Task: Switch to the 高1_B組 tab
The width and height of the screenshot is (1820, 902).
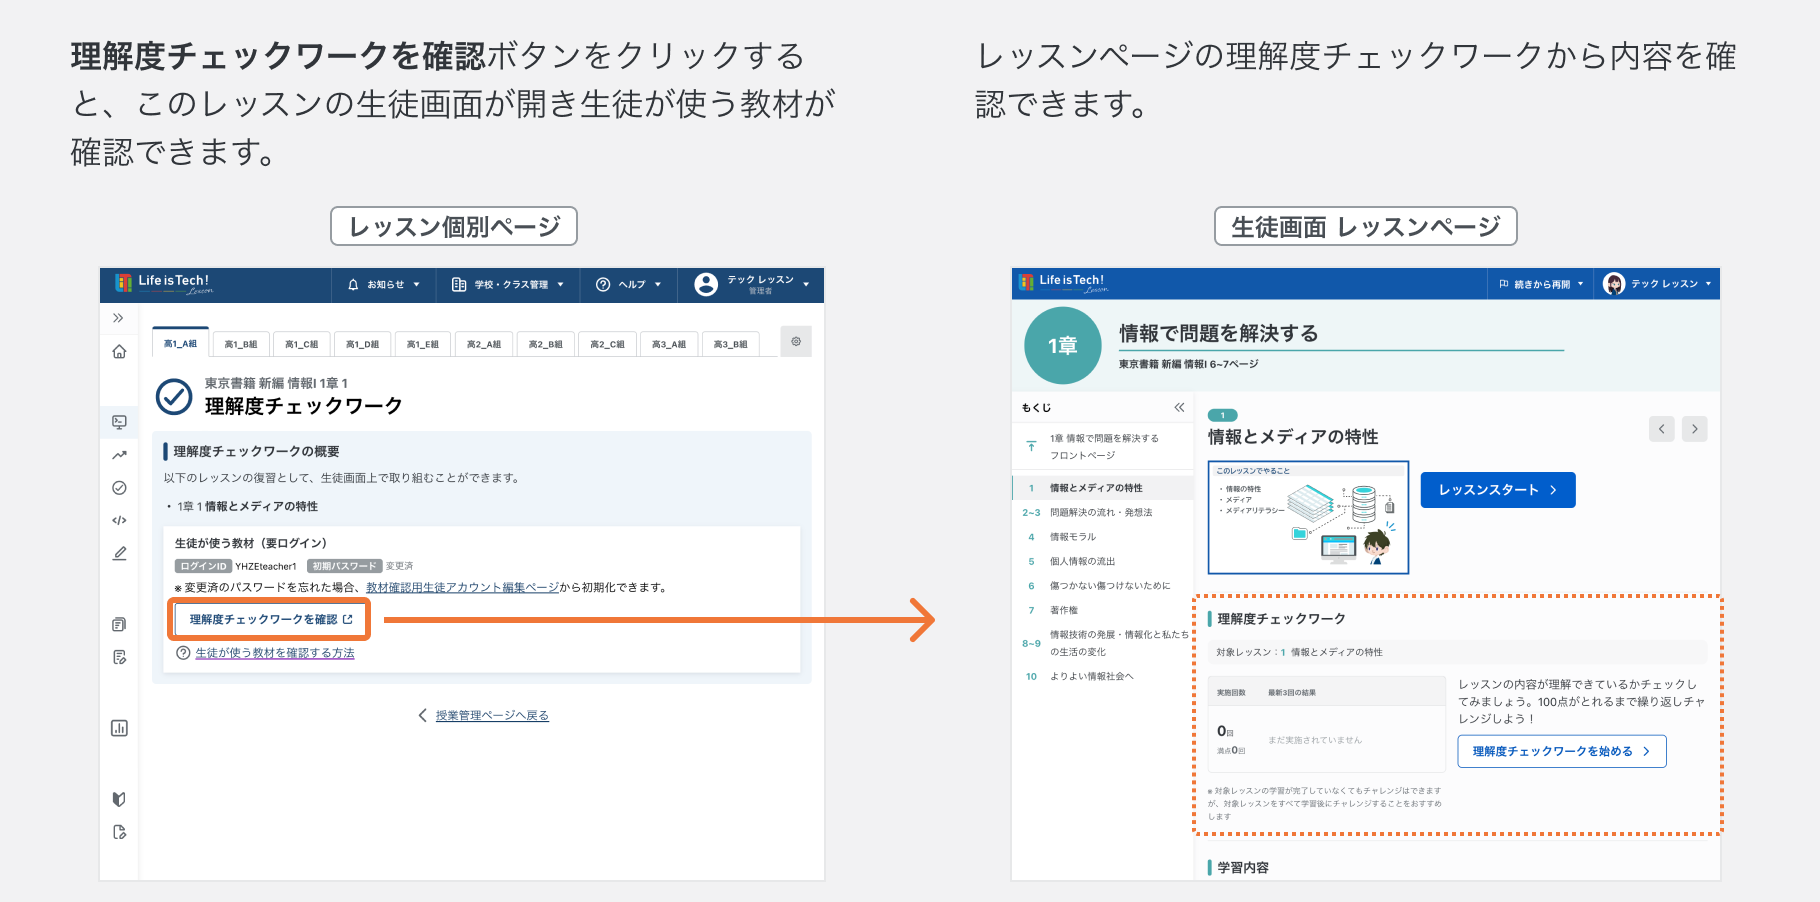Action: 241,344
